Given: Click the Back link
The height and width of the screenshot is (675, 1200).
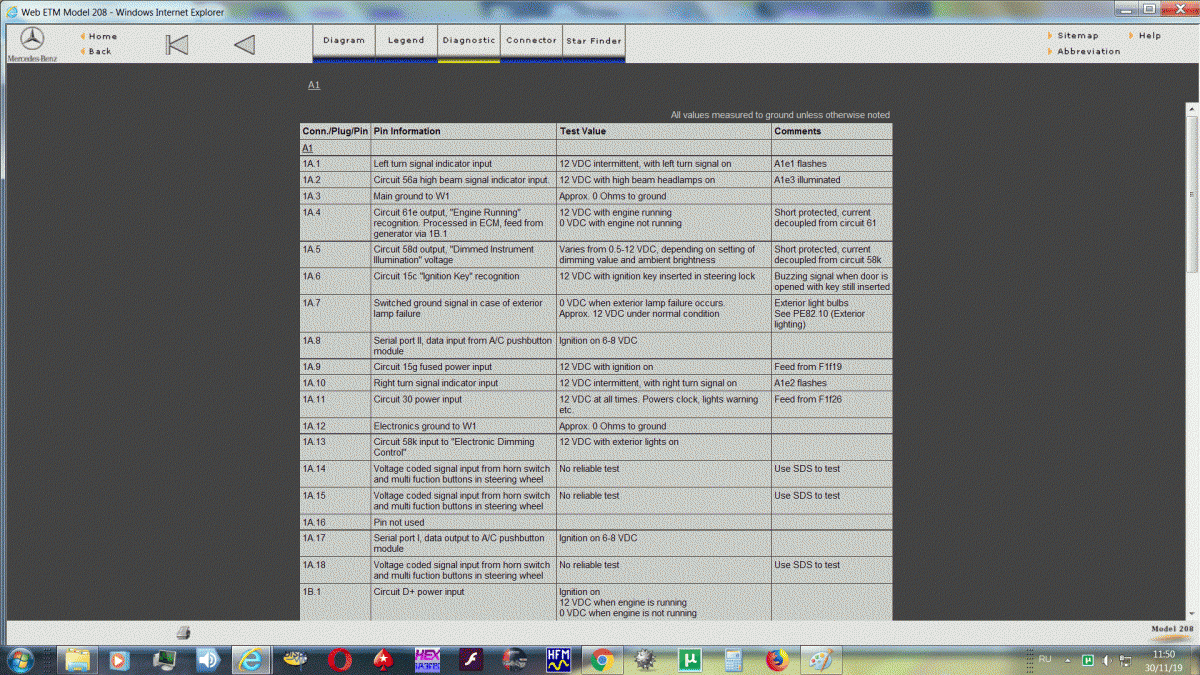Looking at the screenshot, I should coord(100,51).
